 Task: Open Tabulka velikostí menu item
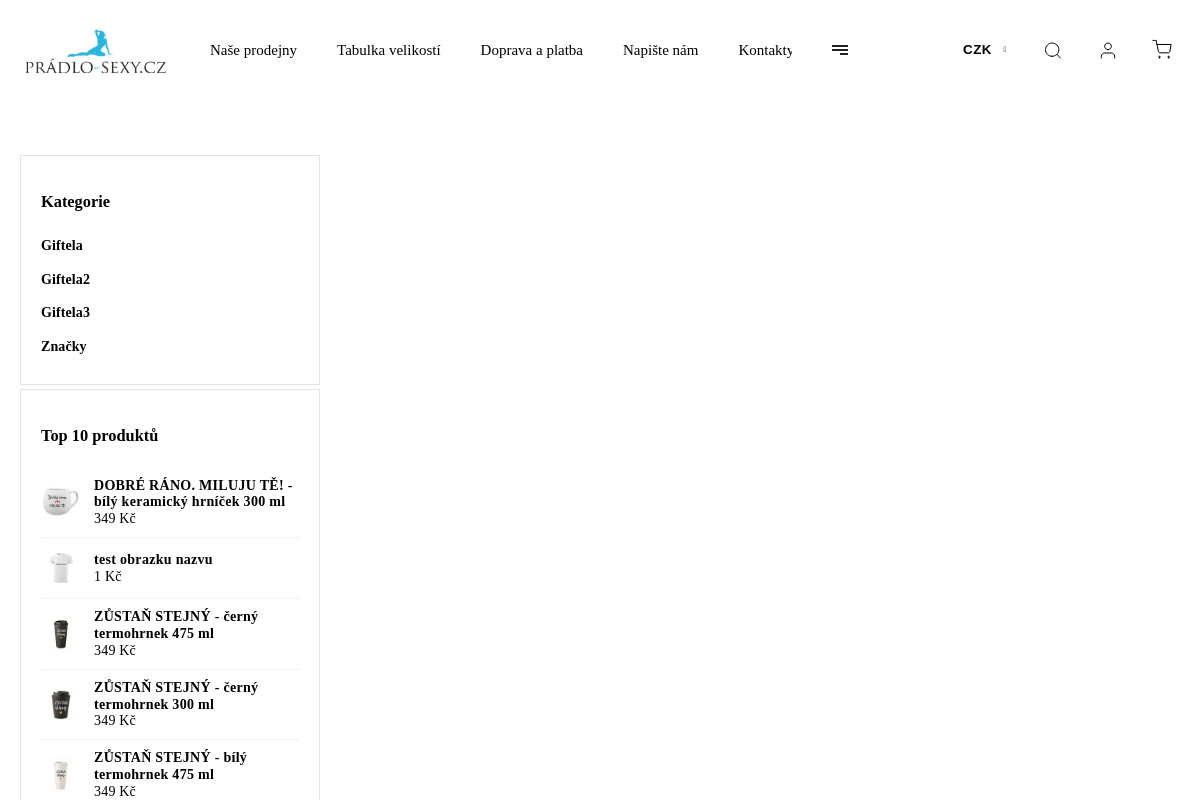[x=388, y=50]
